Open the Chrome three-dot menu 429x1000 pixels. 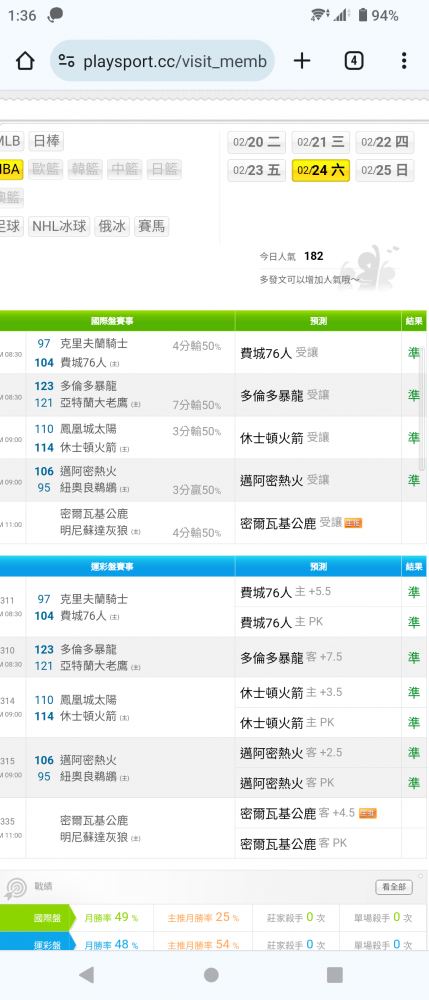(404, 61)
